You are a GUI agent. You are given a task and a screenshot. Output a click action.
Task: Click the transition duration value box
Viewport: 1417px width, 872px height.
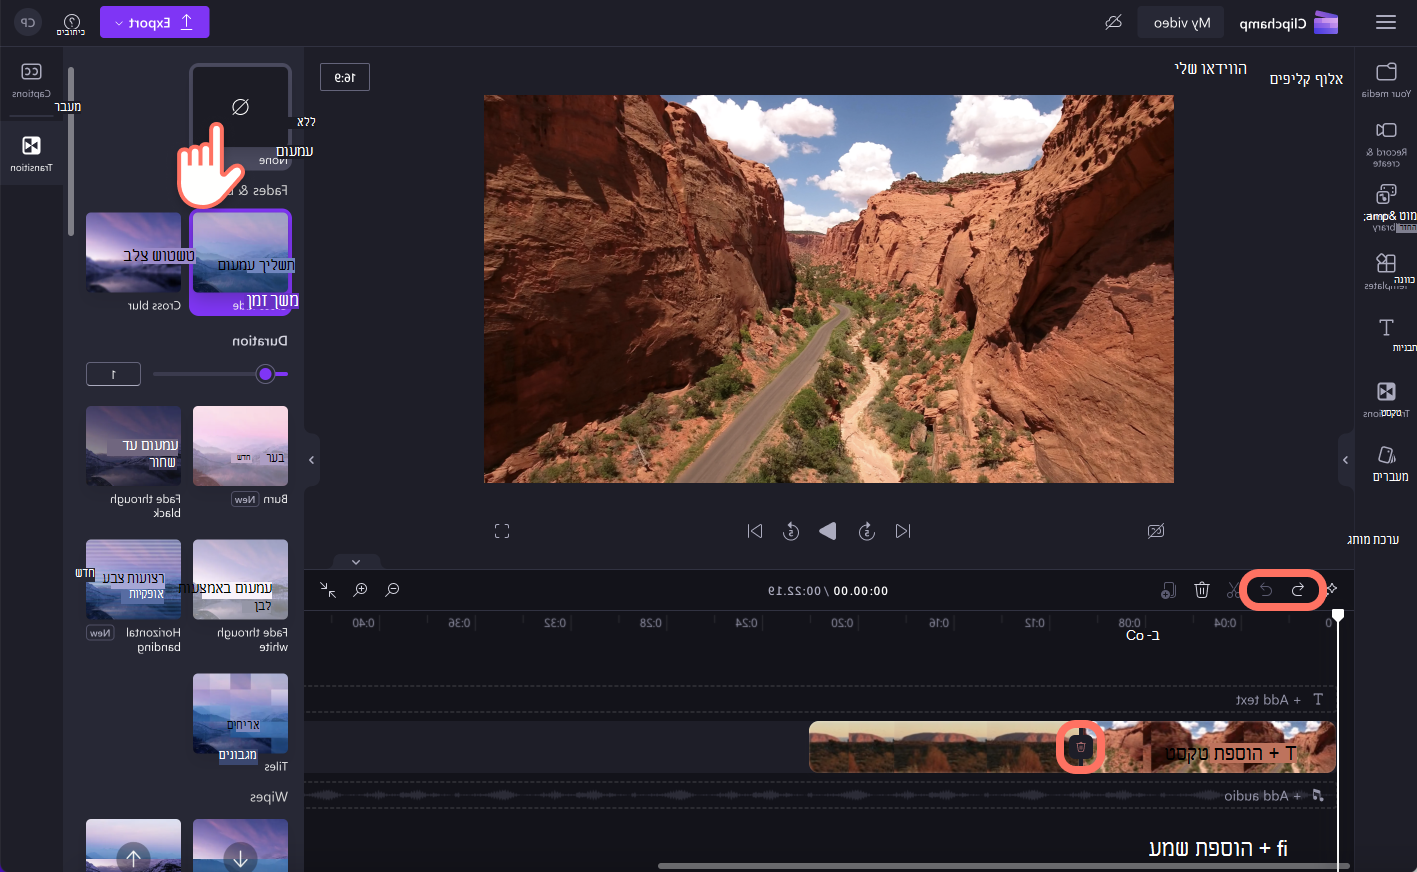coord(113,374)
